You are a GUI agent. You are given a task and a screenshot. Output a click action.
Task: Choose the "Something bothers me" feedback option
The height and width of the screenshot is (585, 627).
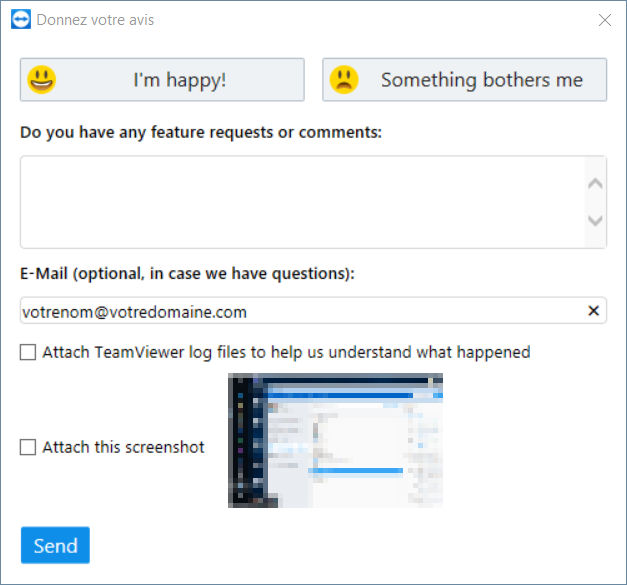pyautogui.click(x=465, y=80)
